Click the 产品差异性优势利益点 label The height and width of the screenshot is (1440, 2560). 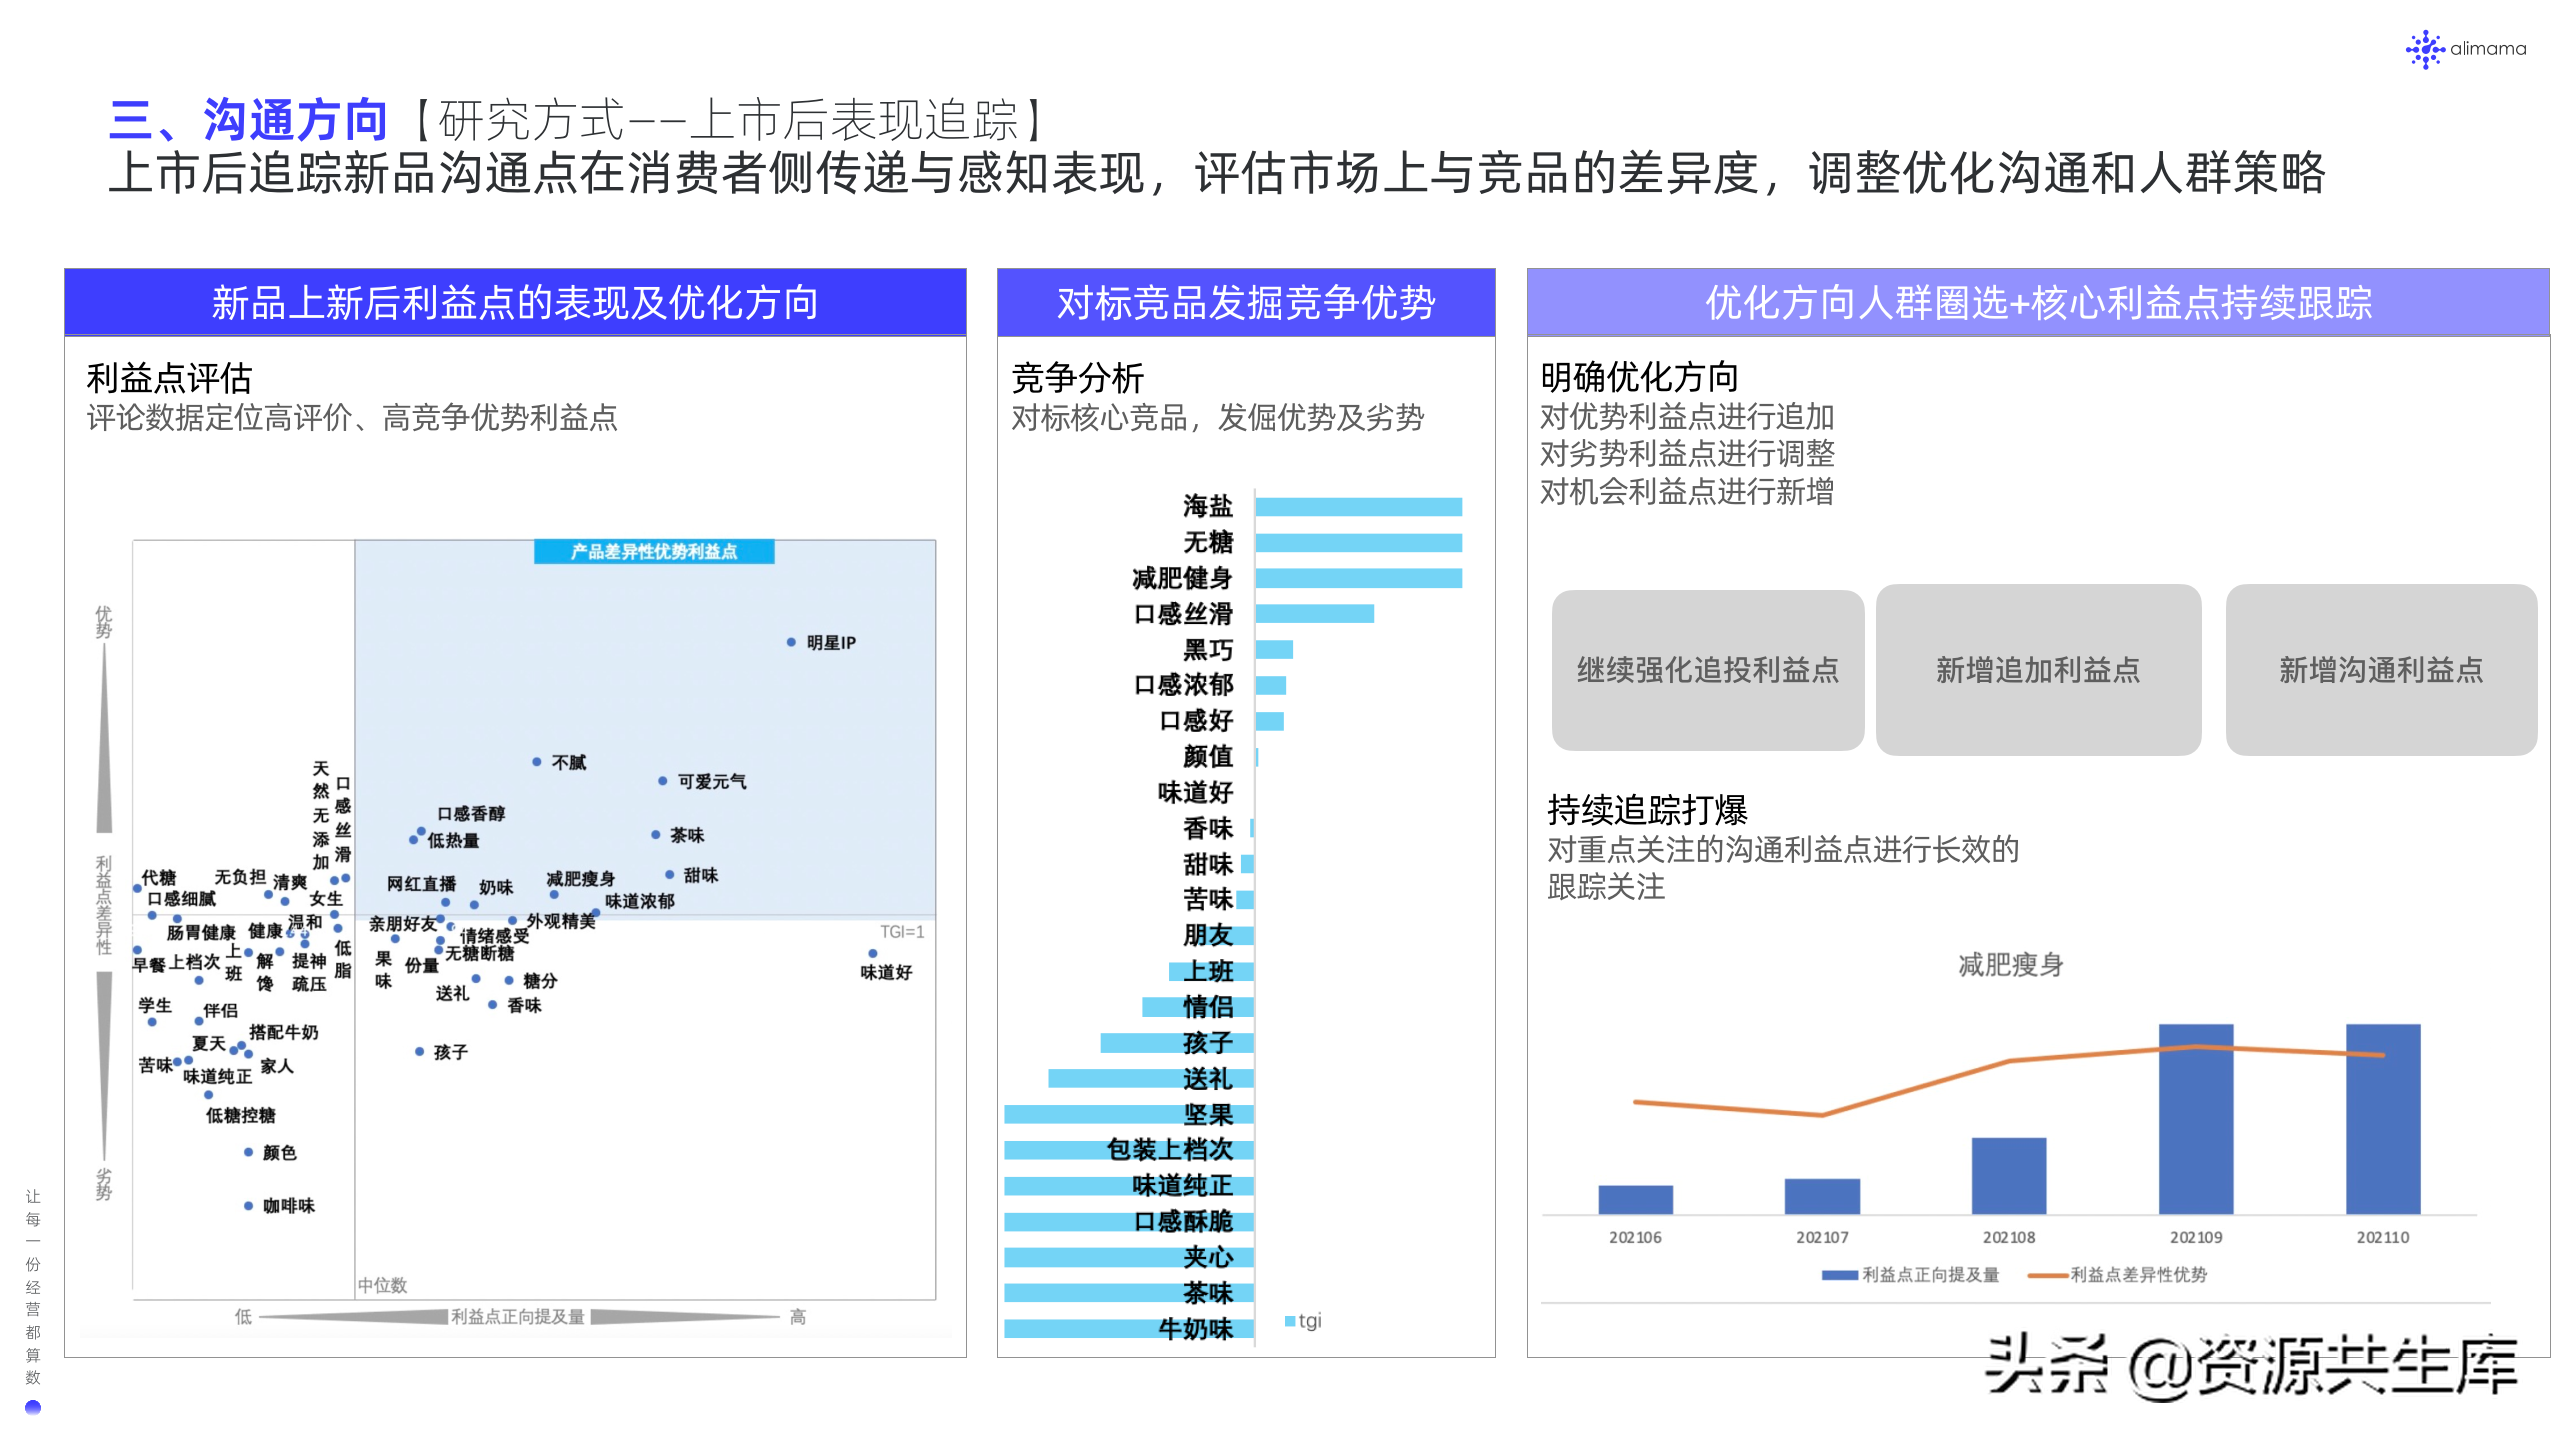[x=654, y=552]
